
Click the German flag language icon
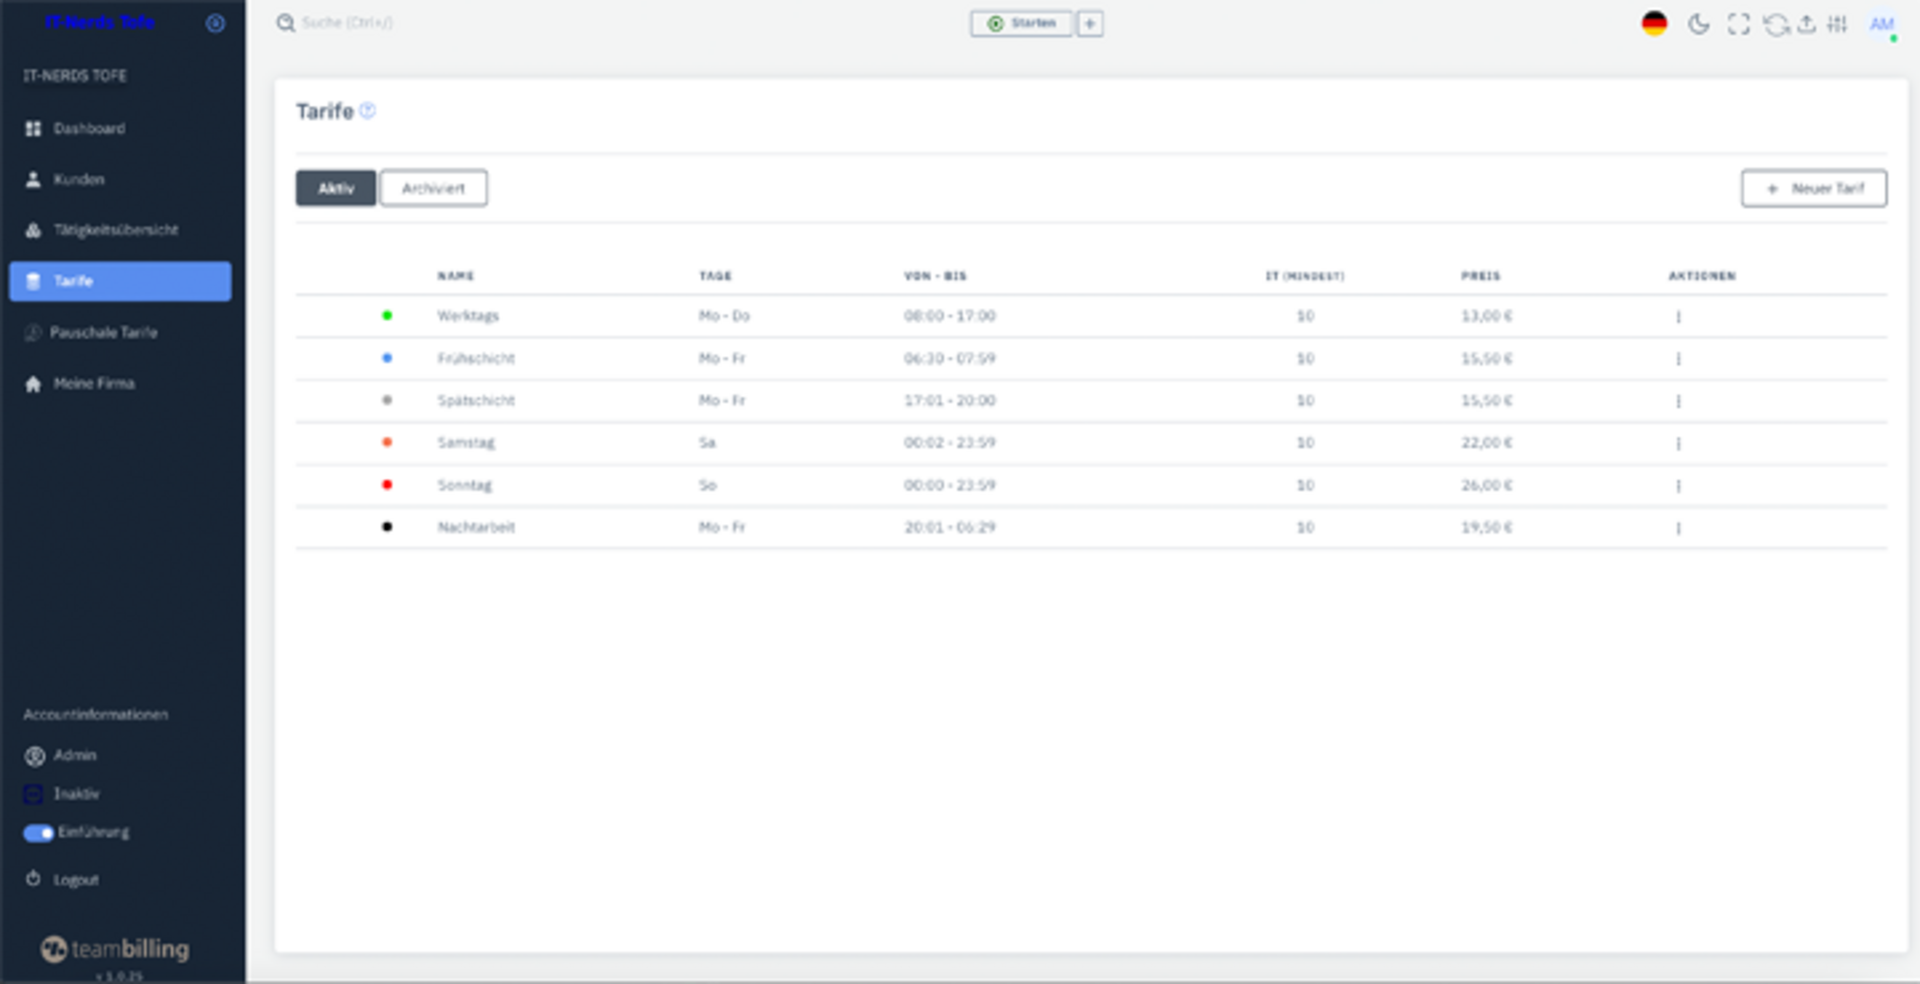(x=1654, y=24)
